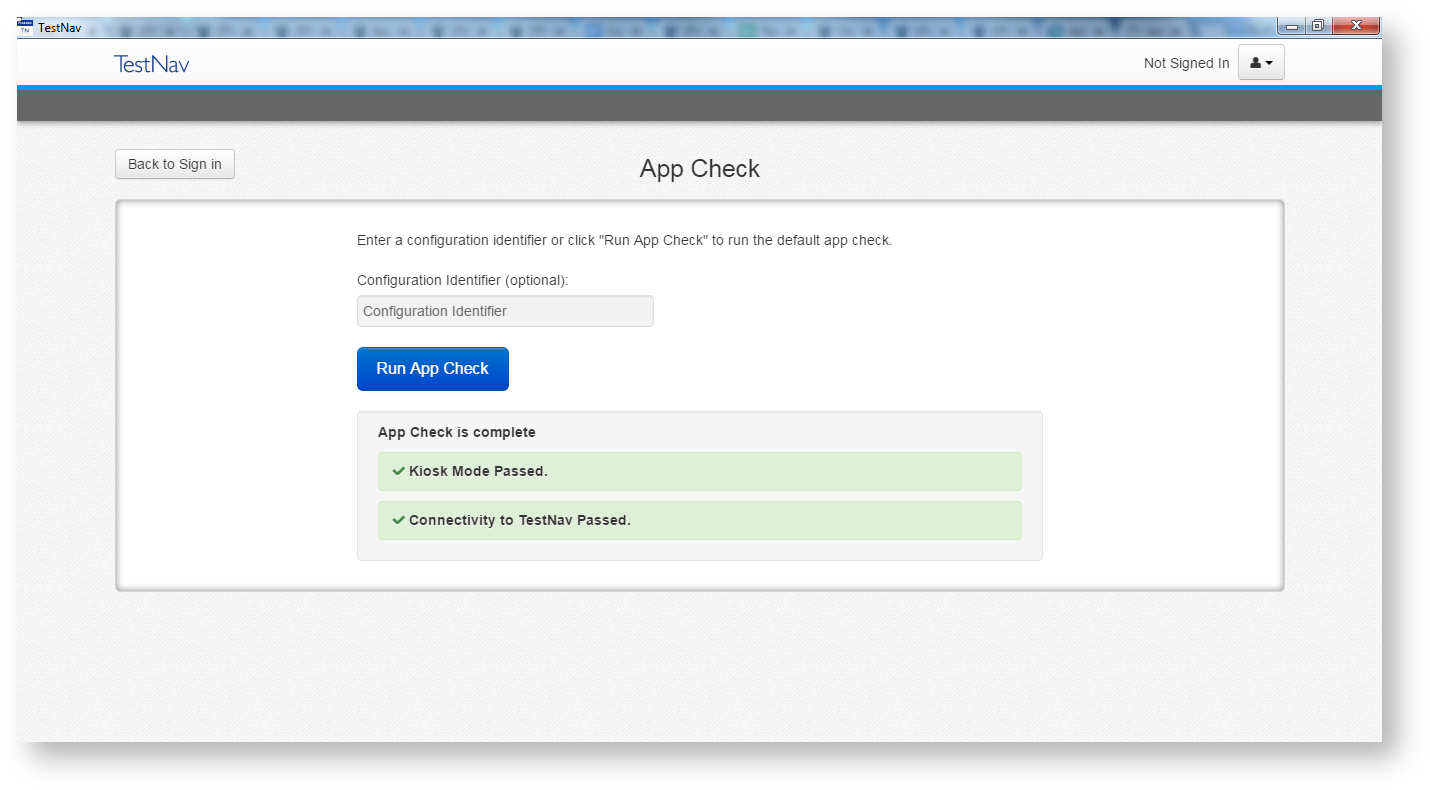The width and height of the screenshot is (1430, 790).
Task: Minimize the TestNav window
Action: [1292, 26]
